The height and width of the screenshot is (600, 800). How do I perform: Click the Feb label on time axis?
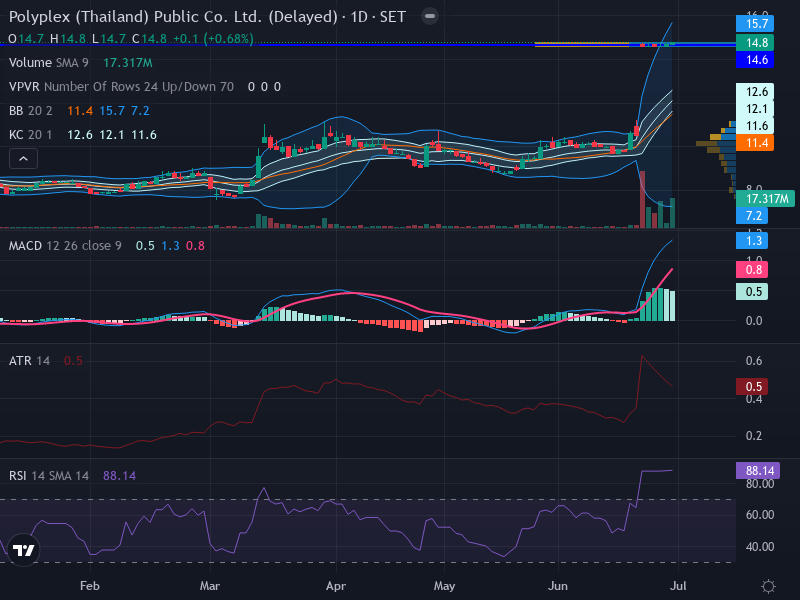point(90,586)
